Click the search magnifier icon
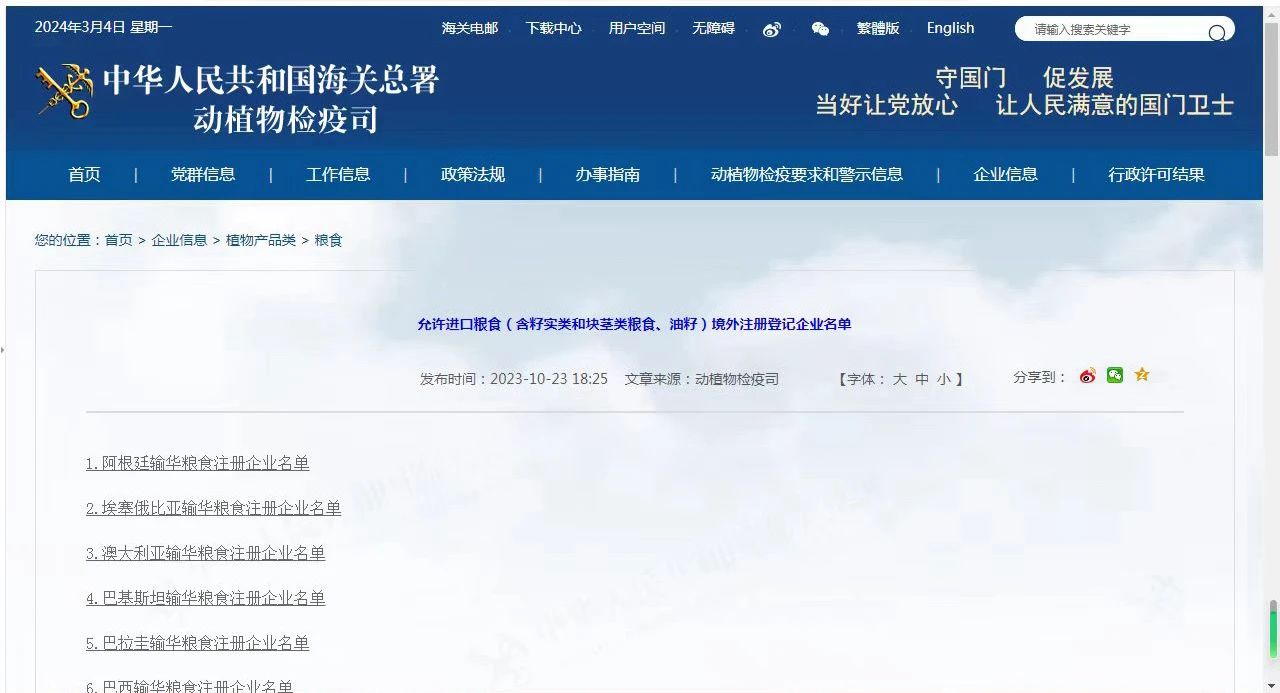This screenshot has height=693, width=1280. pos(1216,32)
